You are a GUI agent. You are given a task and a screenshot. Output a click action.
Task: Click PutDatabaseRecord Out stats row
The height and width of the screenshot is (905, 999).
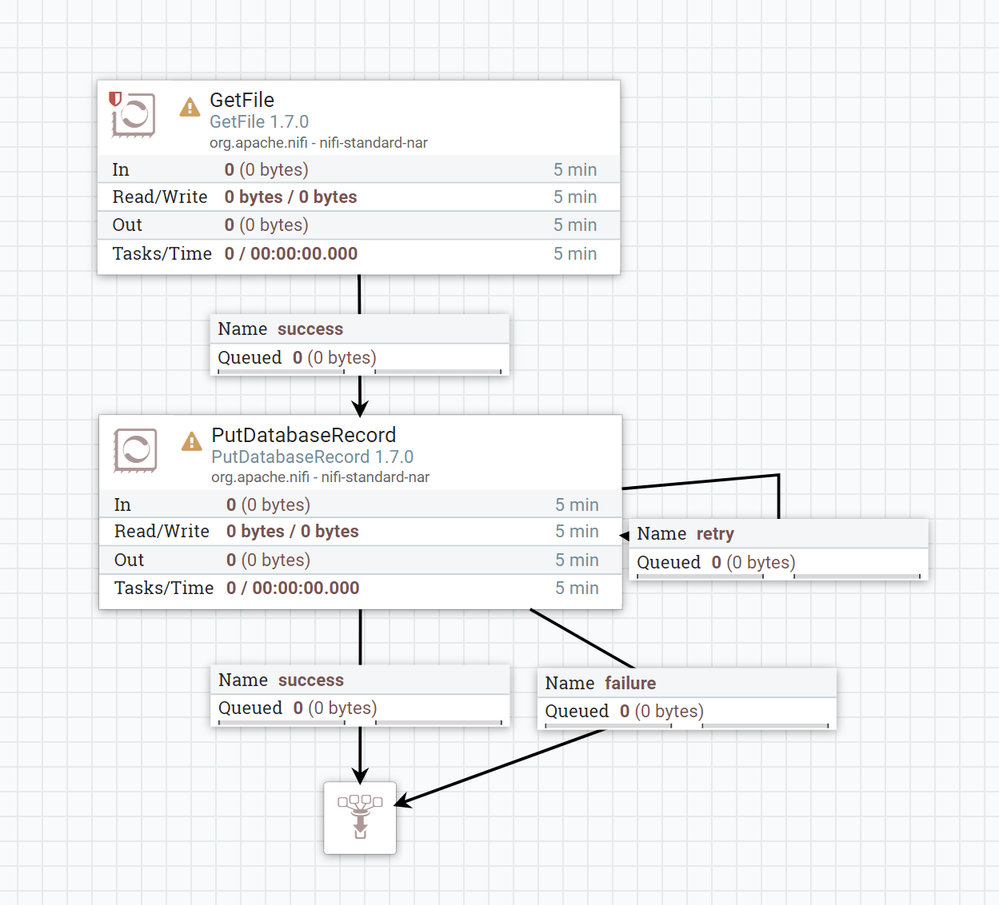361,560
